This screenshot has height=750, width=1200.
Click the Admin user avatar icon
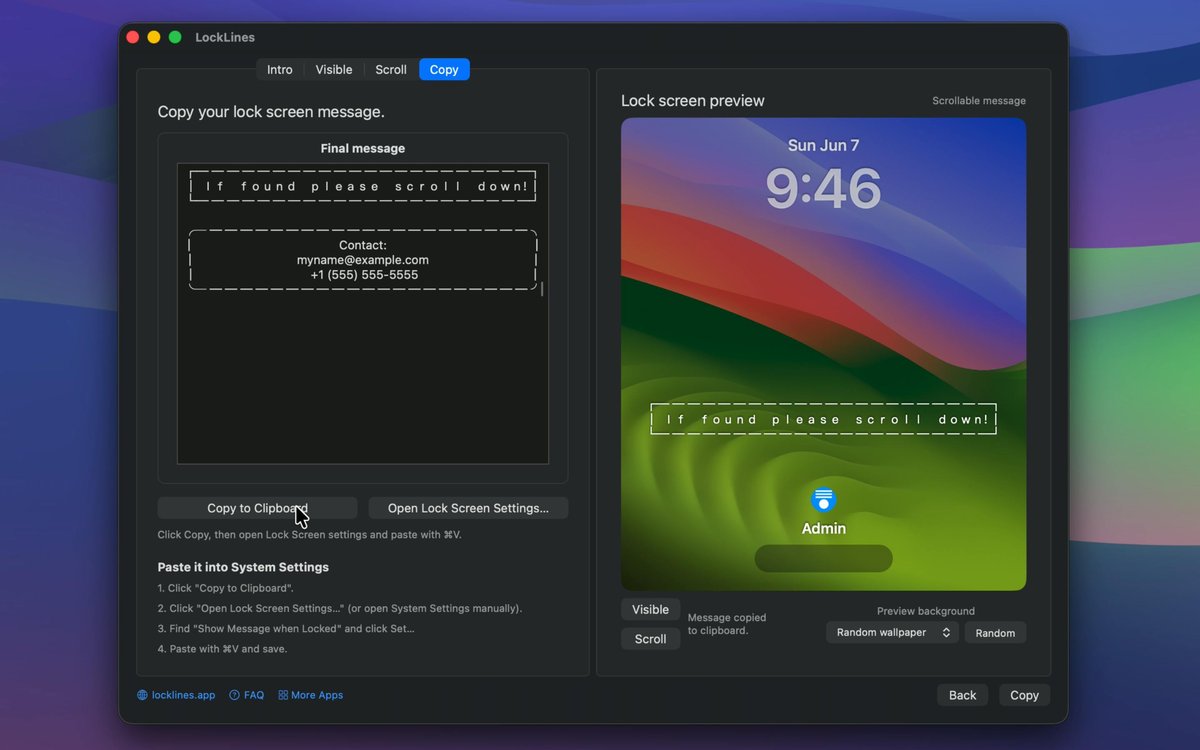[823, 499]
